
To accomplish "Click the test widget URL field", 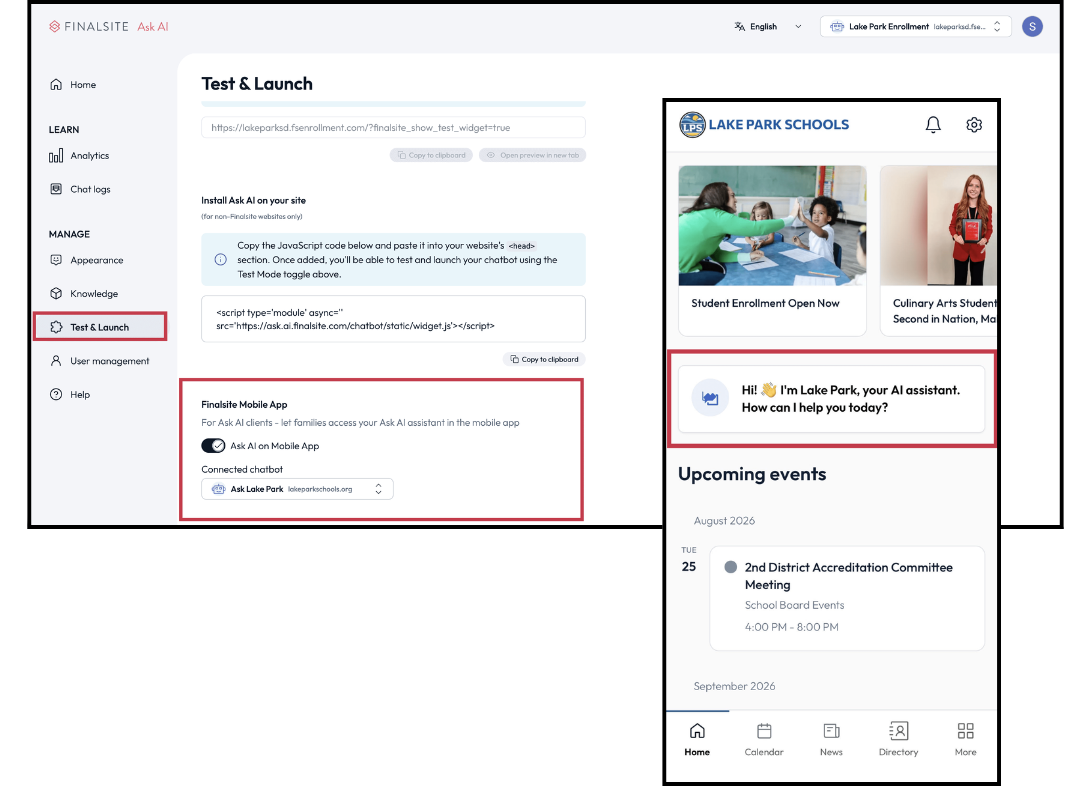I will [x=393, y=128].
